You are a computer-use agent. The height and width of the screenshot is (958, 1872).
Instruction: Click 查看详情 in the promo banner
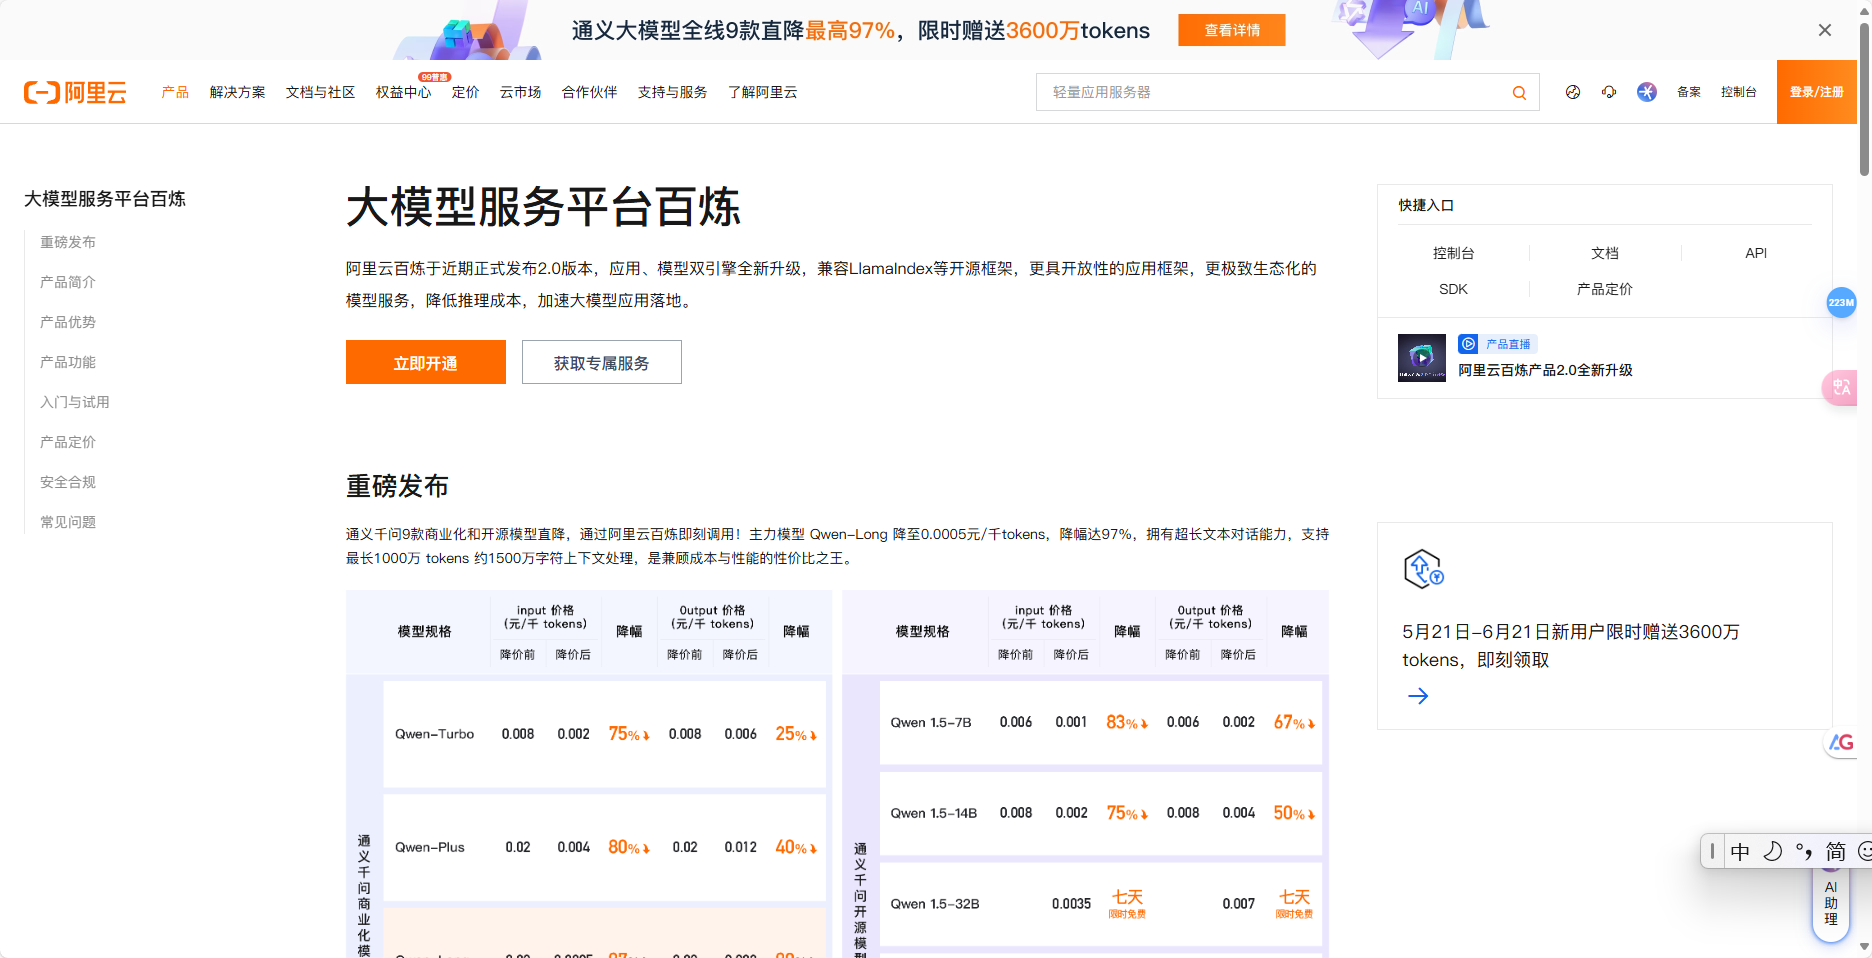coord(1231,30)
